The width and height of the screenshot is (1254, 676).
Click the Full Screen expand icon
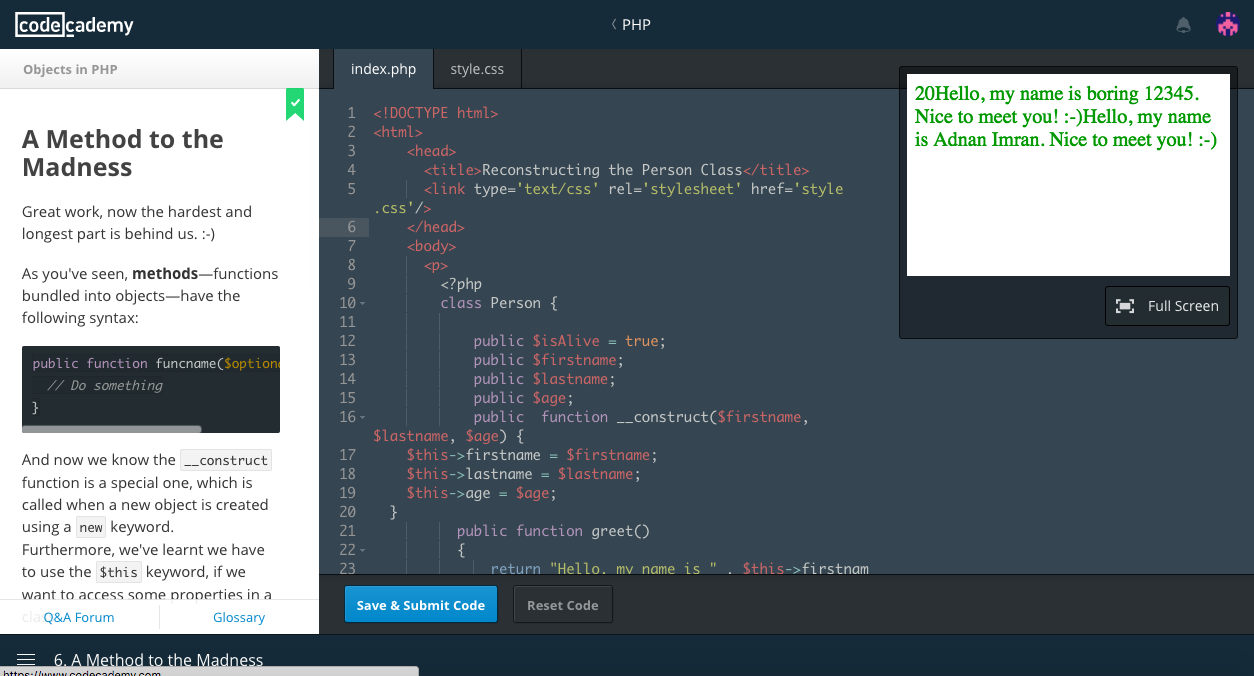pos(1125,306)
